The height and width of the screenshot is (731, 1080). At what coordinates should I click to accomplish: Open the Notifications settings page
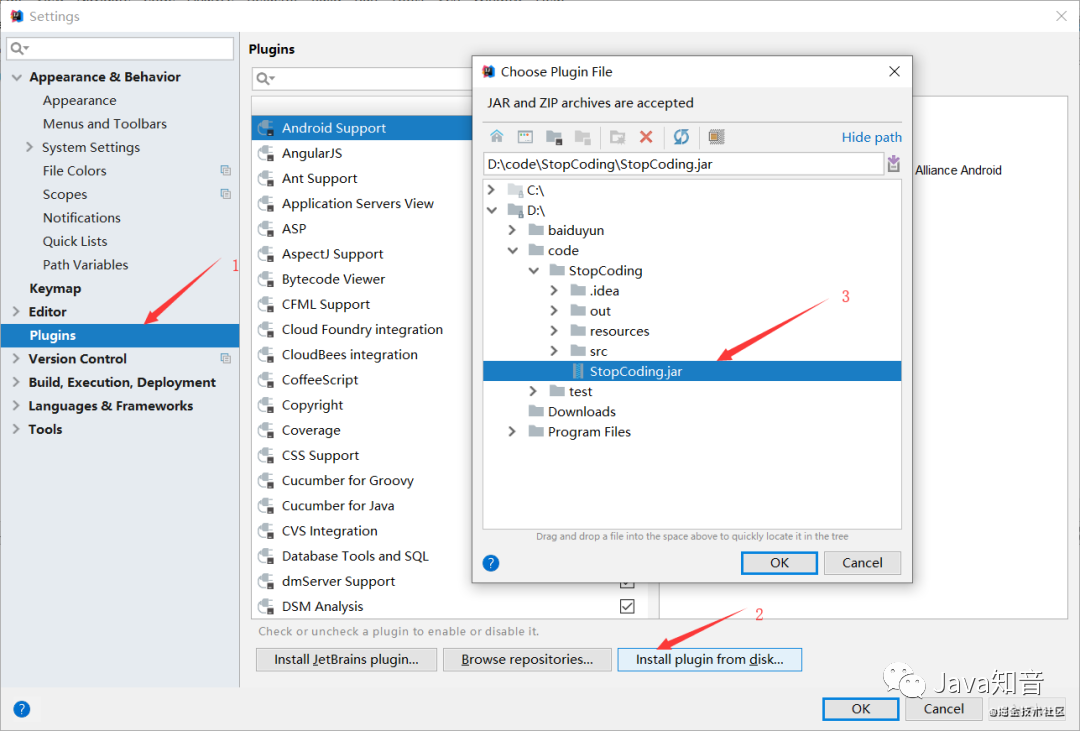[81, 218]
